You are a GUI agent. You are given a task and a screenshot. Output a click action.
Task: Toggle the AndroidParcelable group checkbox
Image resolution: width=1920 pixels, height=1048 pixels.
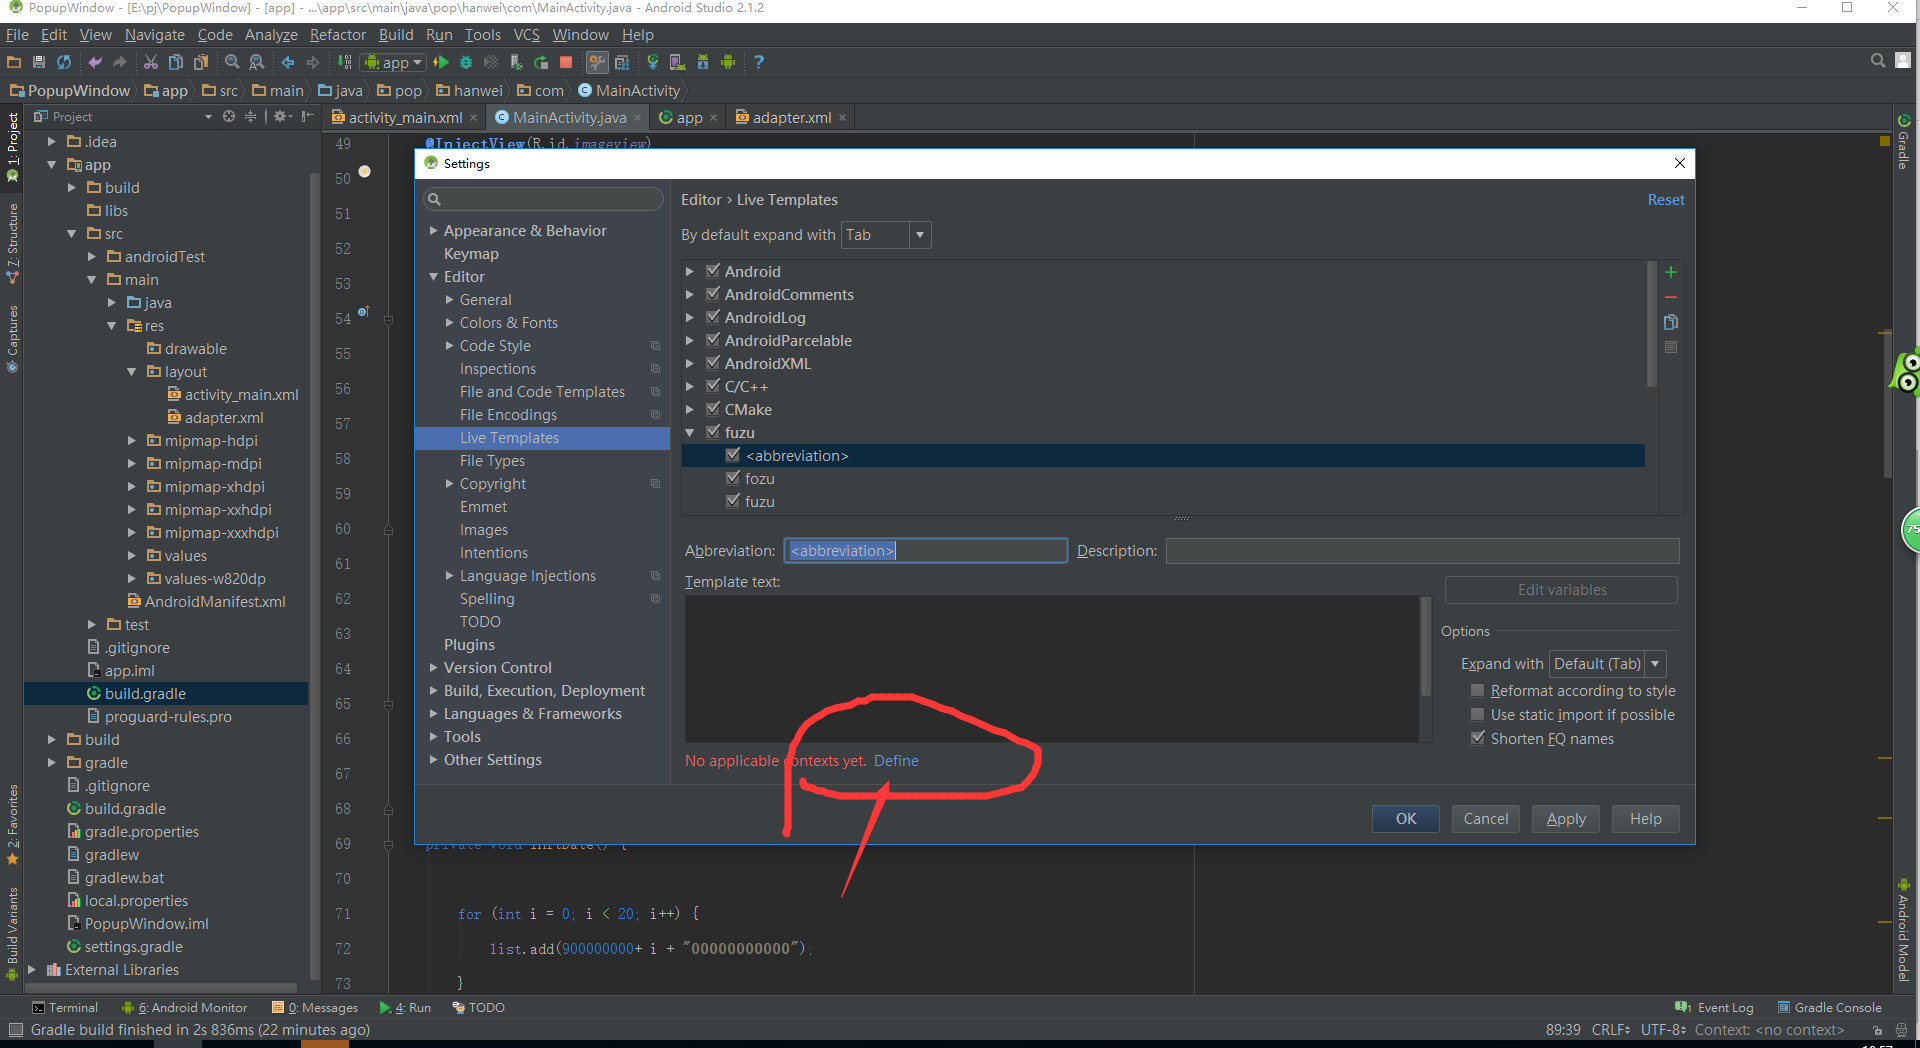tap(713, 340)
